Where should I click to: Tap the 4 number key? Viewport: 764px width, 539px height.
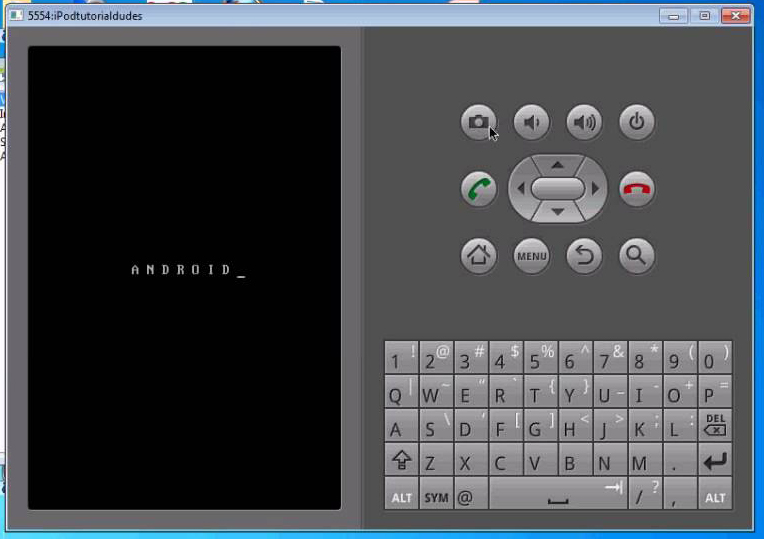(x=506, y=357)
